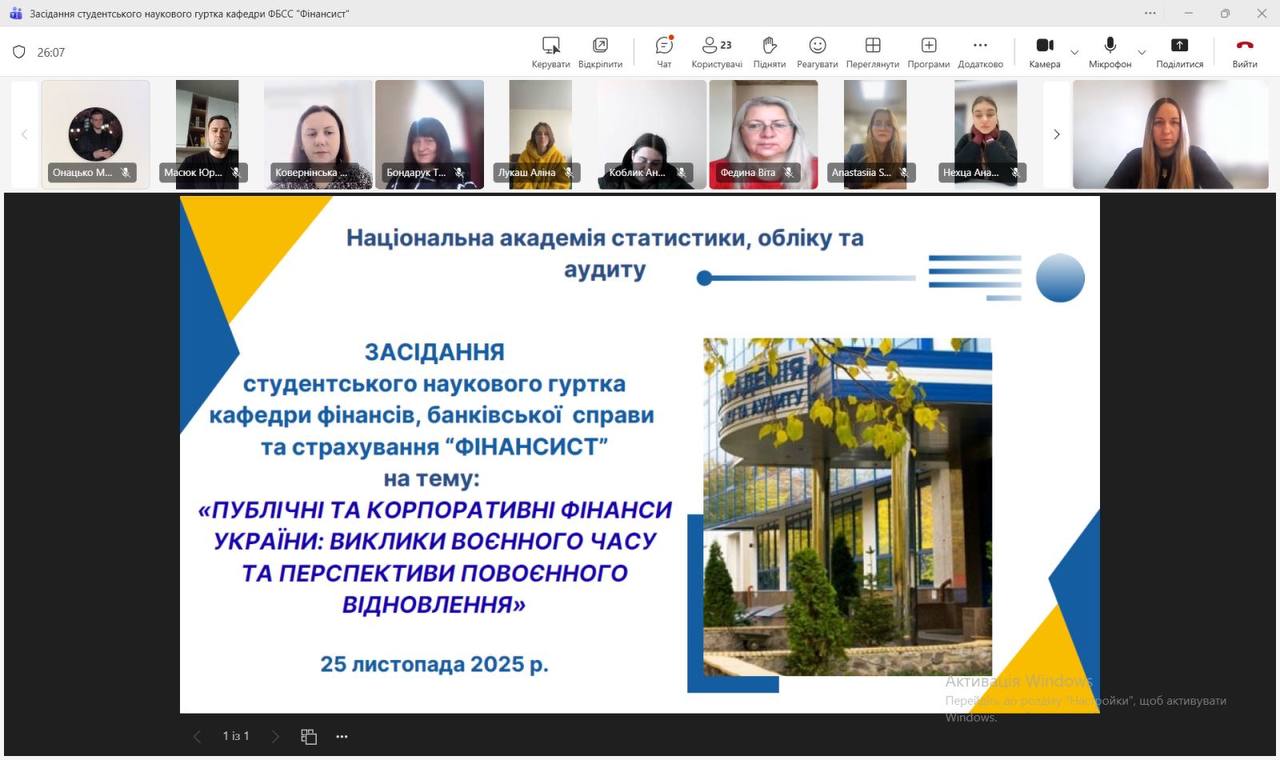
Task: Open the Додатково more actions menu
Action: 980,51
